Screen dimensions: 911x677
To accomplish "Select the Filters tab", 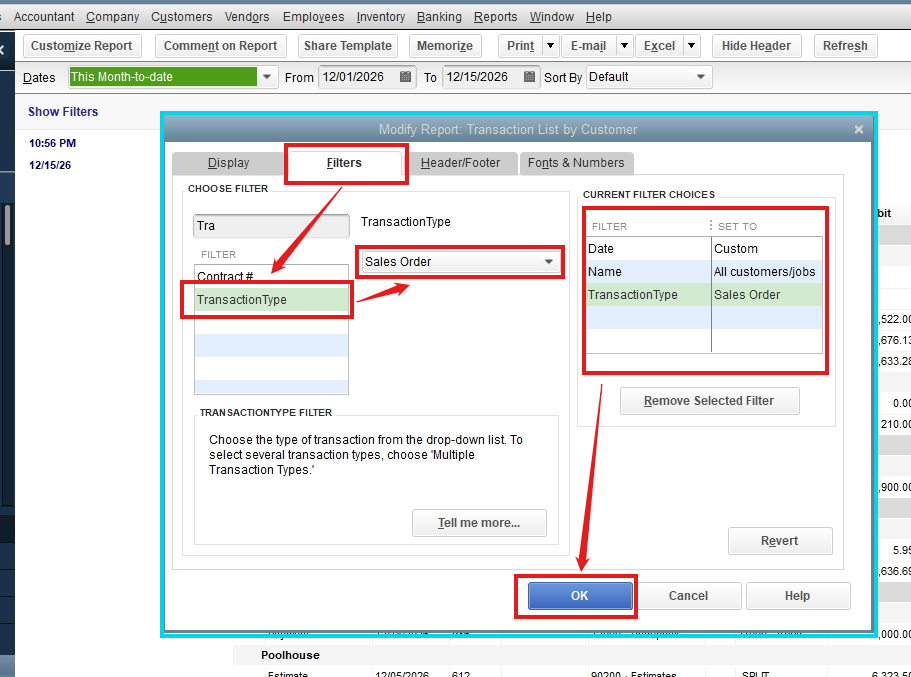I will [x=344, y=163].
